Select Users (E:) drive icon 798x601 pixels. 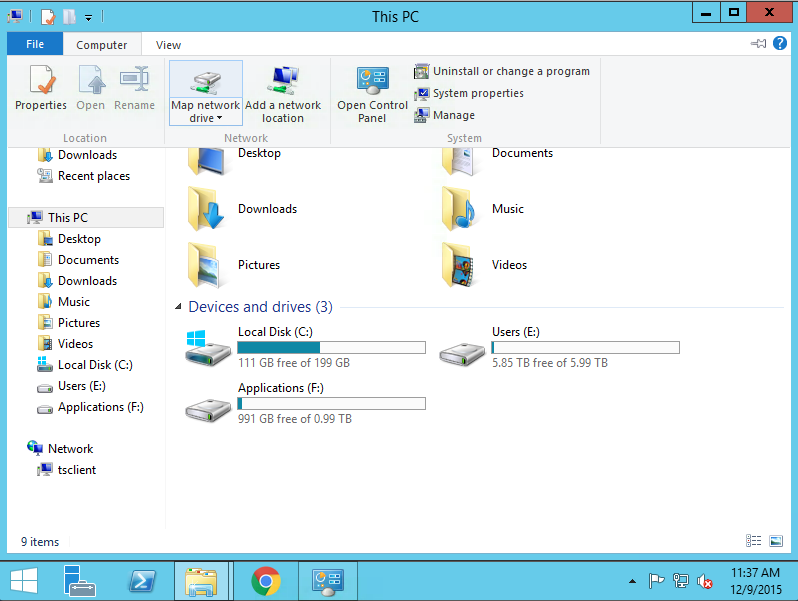(x=462, y=353)
